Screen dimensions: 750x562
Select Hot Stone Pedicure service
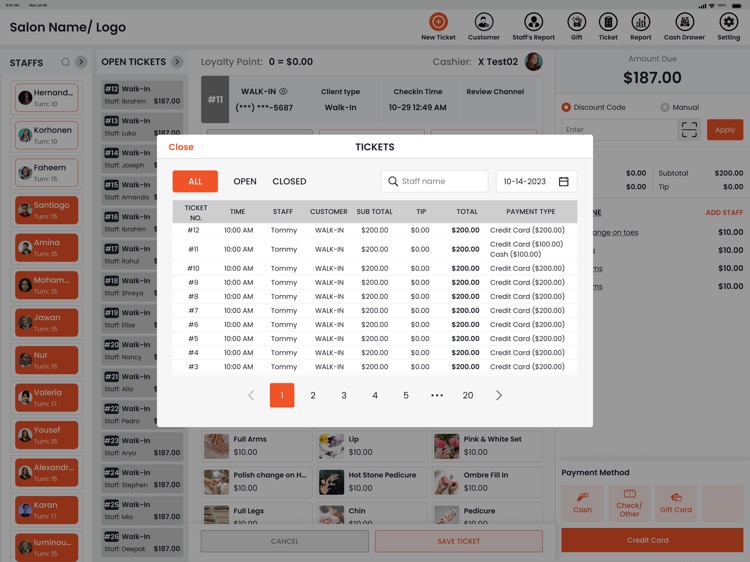pos(372,482)
